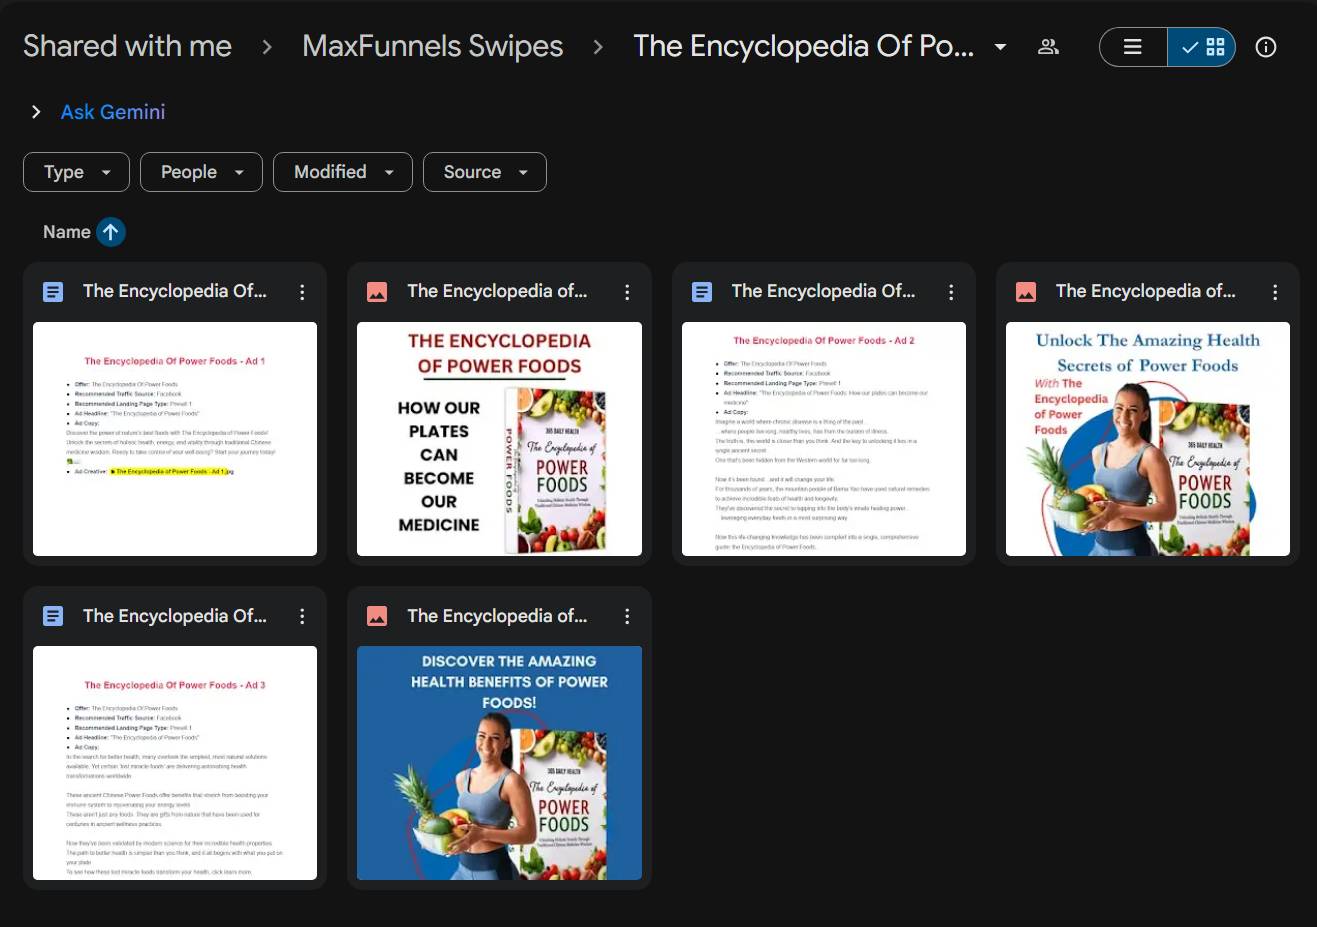Open the People filter dropdown
Viewport: 1317px width, 927px height.
[201, 172]
